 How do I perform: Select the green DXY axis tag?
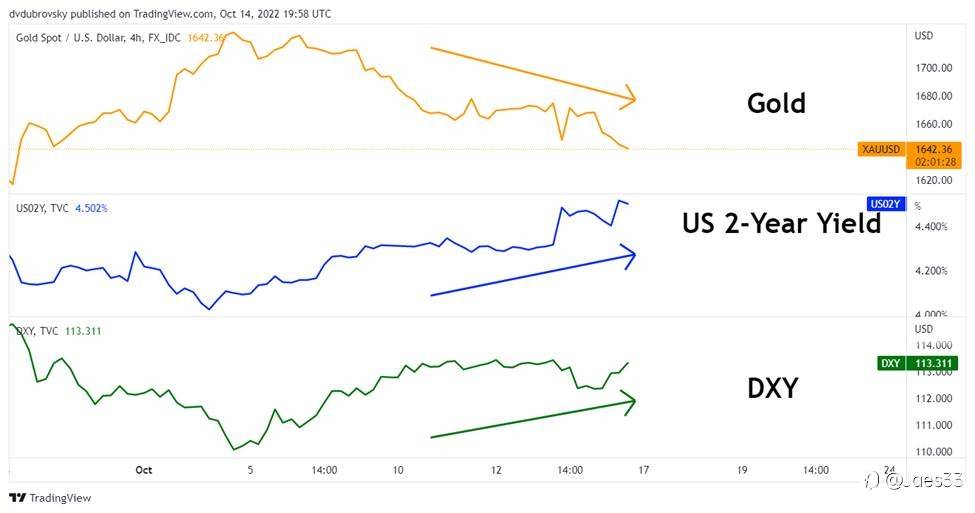pos(890,363)
